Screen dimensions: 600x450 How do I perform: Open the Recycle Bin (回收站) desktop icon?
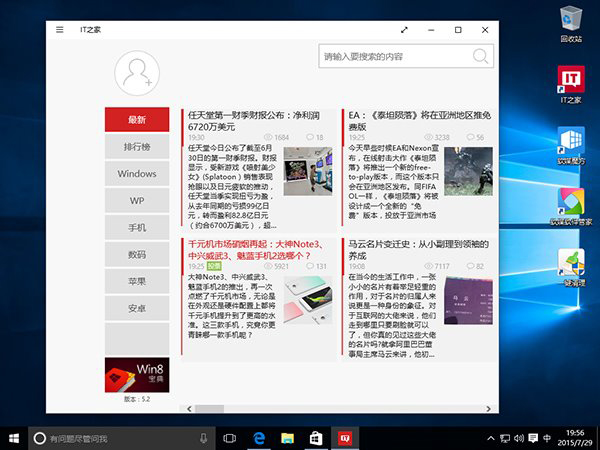(571, 24)
